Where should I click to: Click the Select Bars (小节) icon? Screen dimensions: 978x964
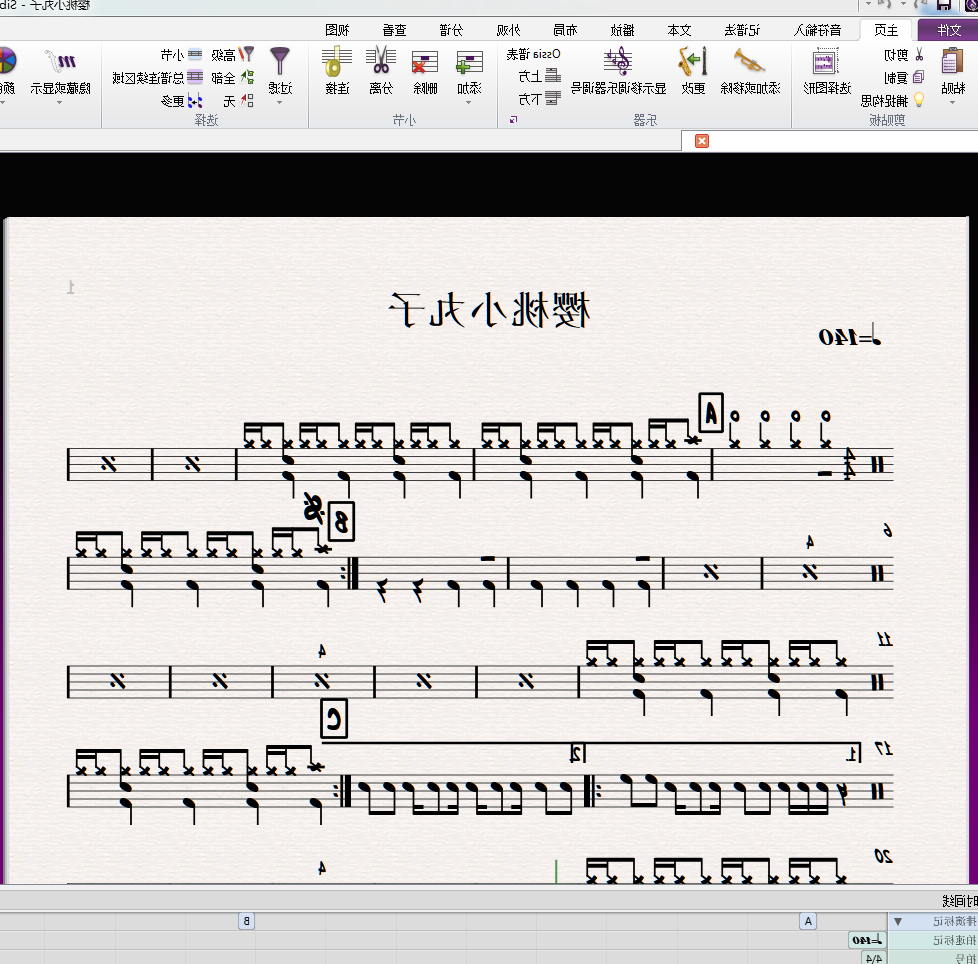[195, 54]
